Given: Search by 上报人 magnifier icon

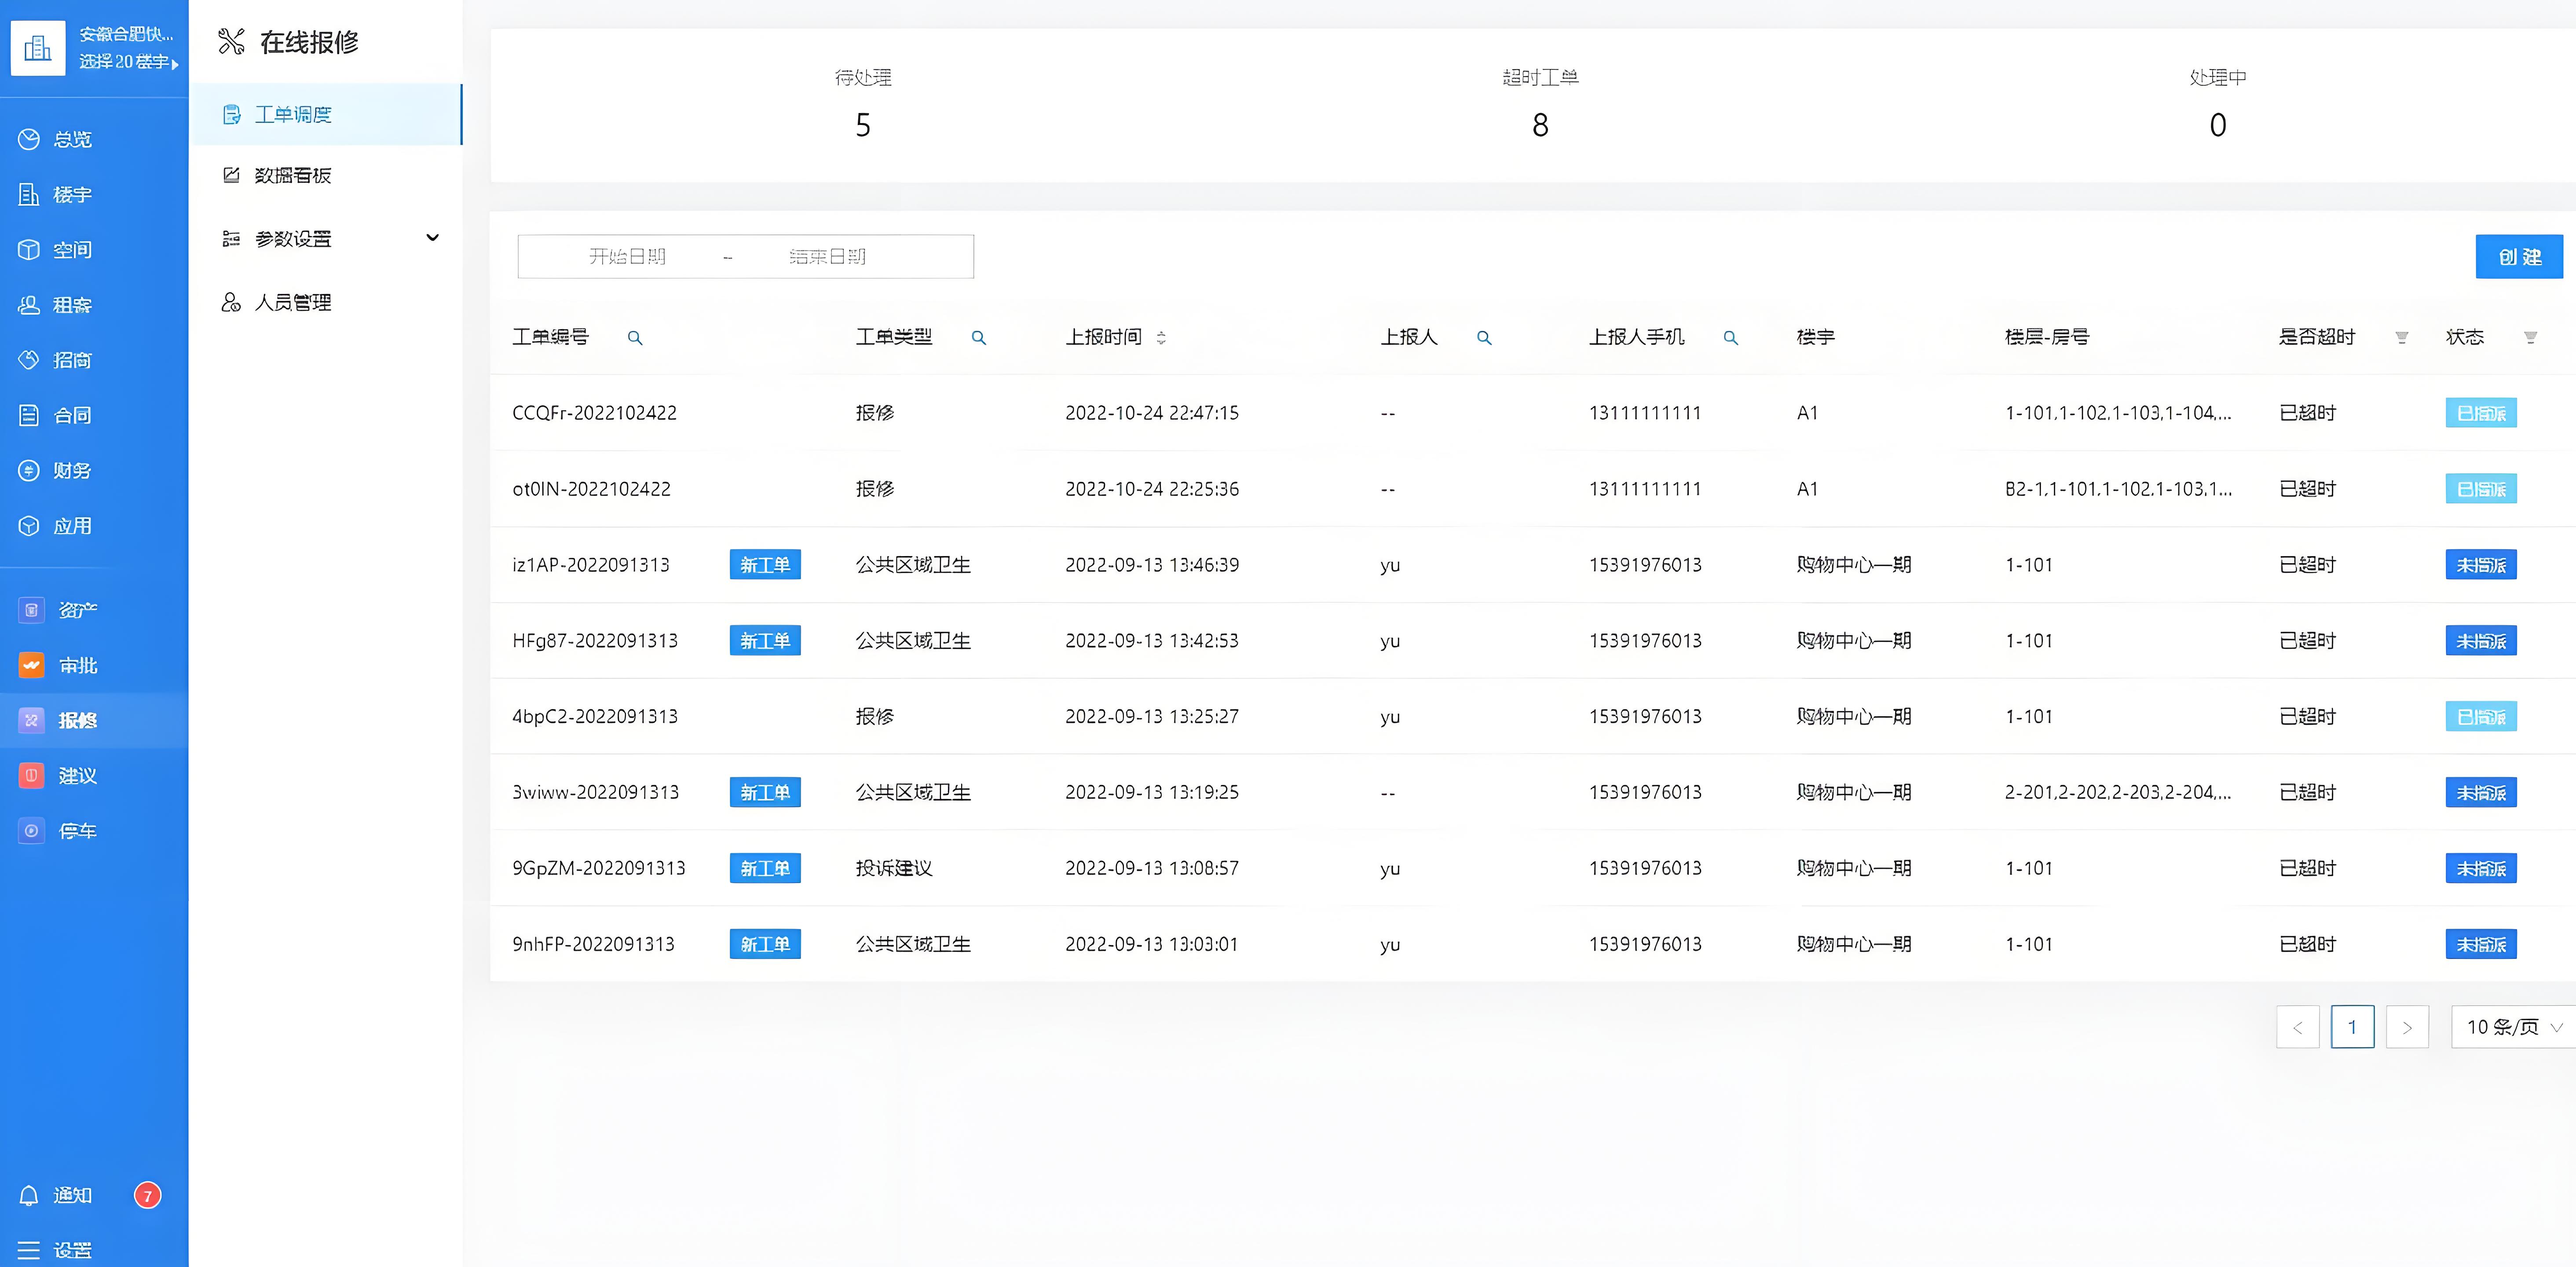Looking at the screenshot, I should (x=1485, y=338).
